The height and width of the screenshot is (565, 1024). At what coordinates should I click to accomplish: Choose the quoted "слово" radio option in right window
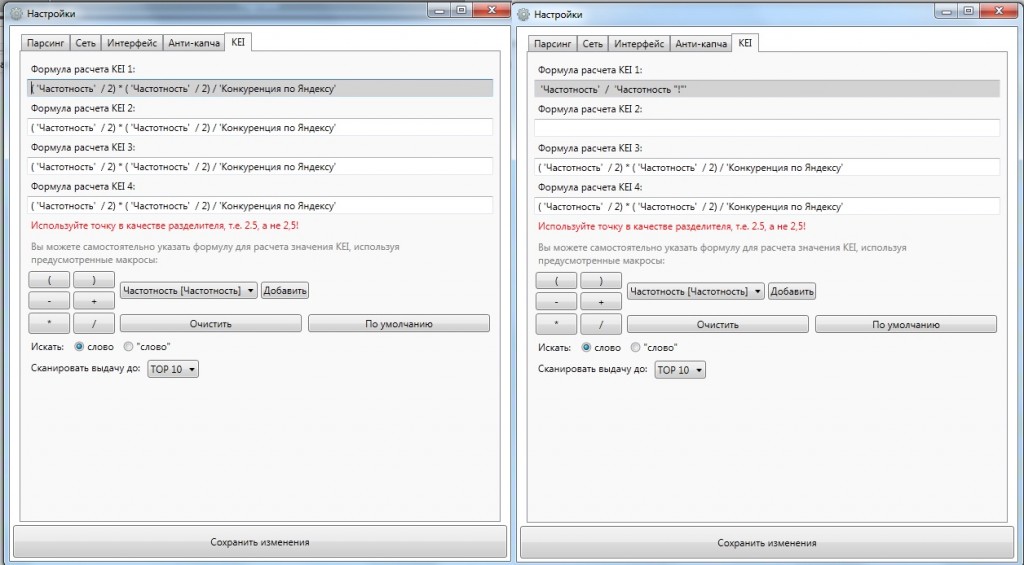[x=635, y=348]
